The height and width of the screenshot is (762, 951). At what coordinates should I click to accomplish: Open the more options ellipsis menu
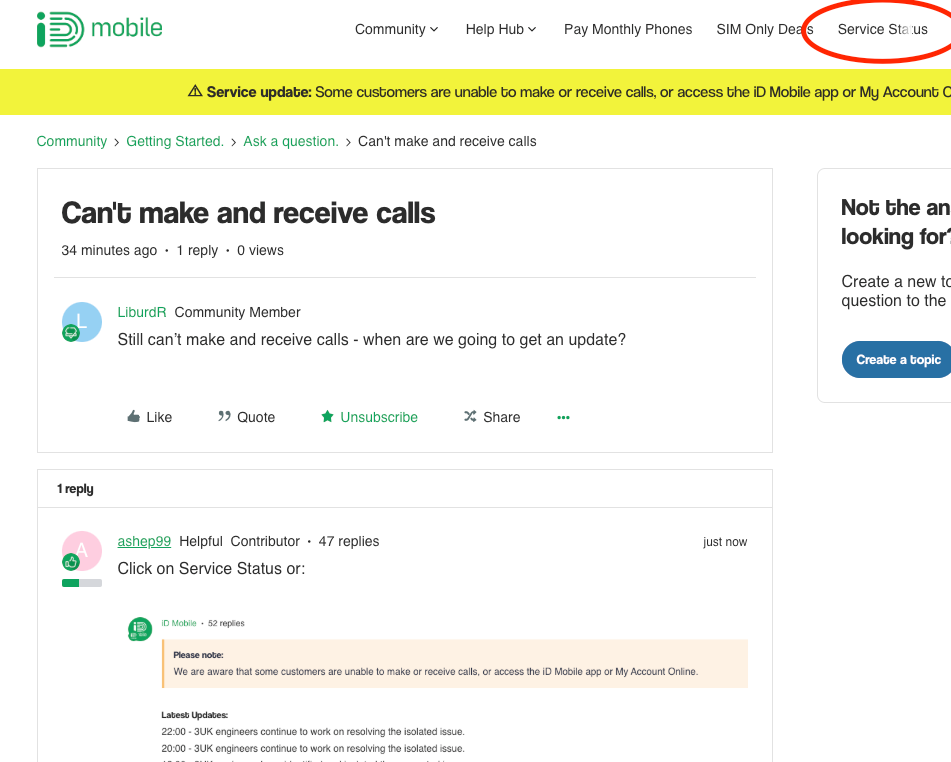click(x=563, y=417)
